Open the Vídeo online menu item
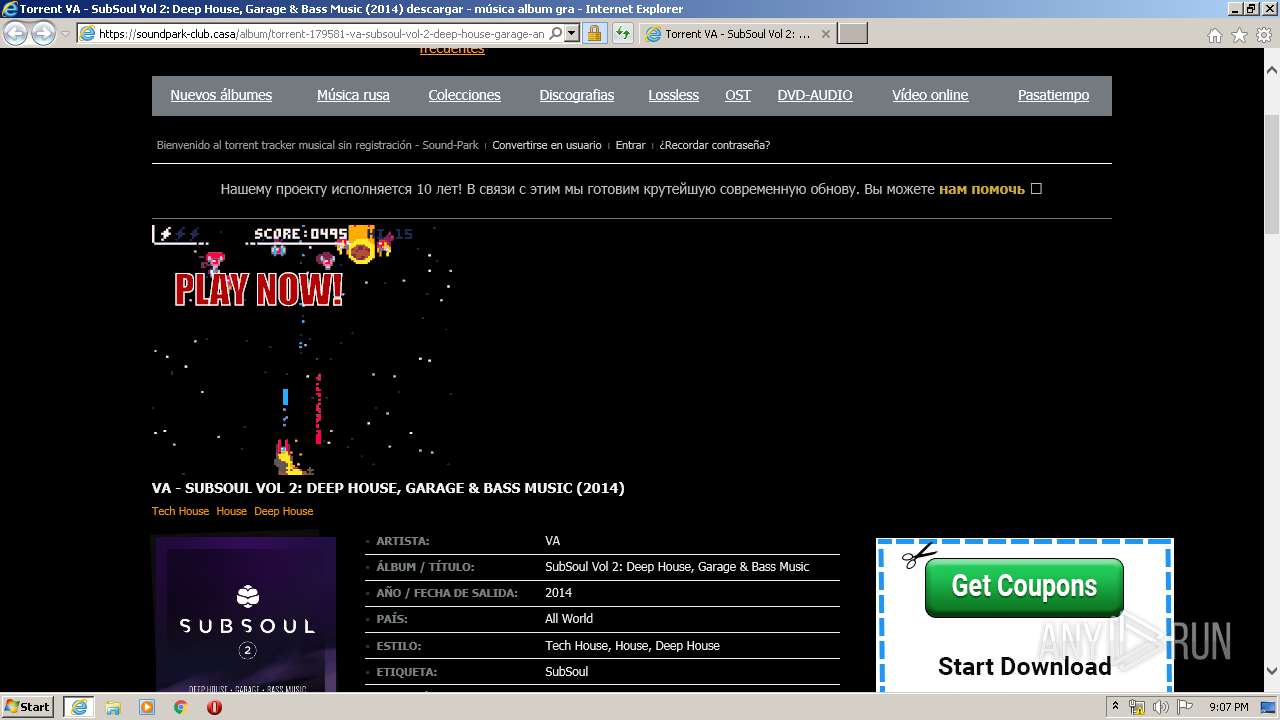1280x720 pixels. click(930, 95)
